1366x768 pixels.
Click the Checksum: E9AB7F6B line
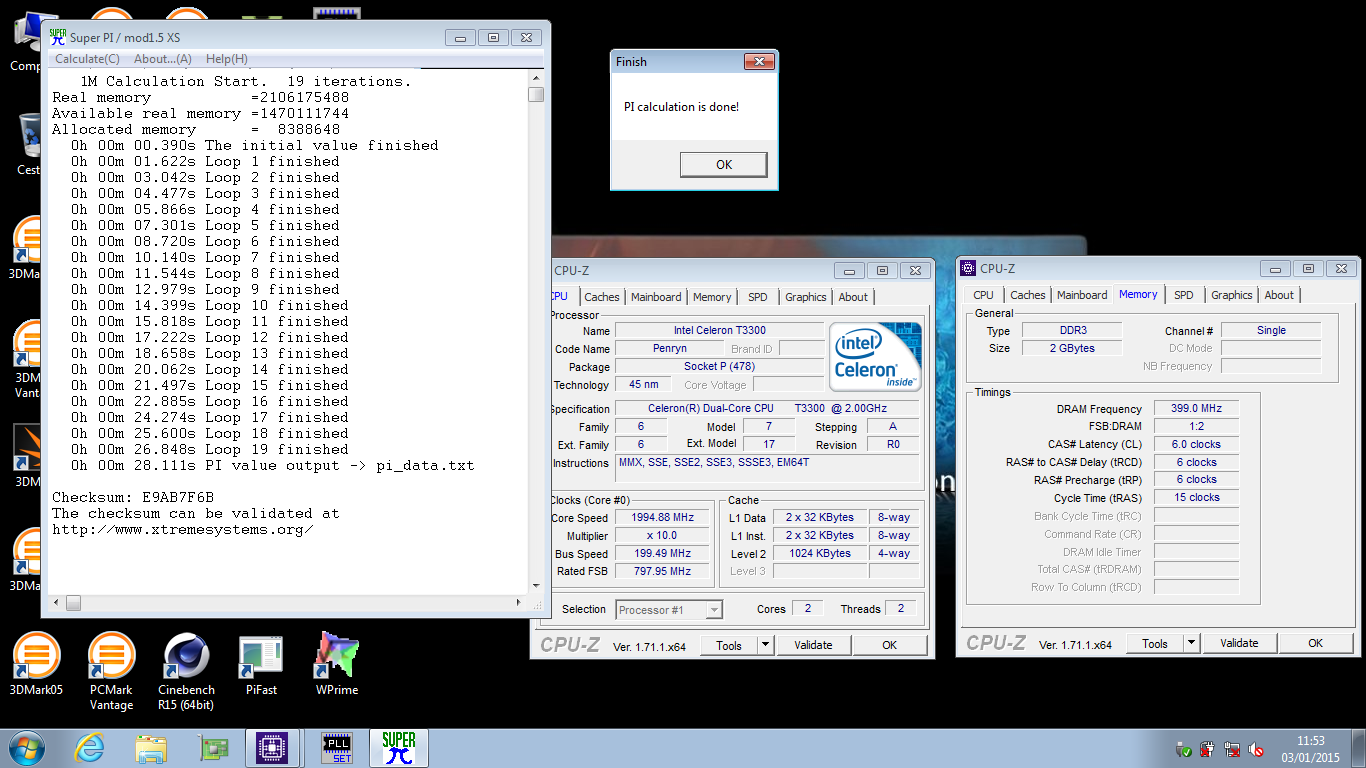(x=133, y=497)
